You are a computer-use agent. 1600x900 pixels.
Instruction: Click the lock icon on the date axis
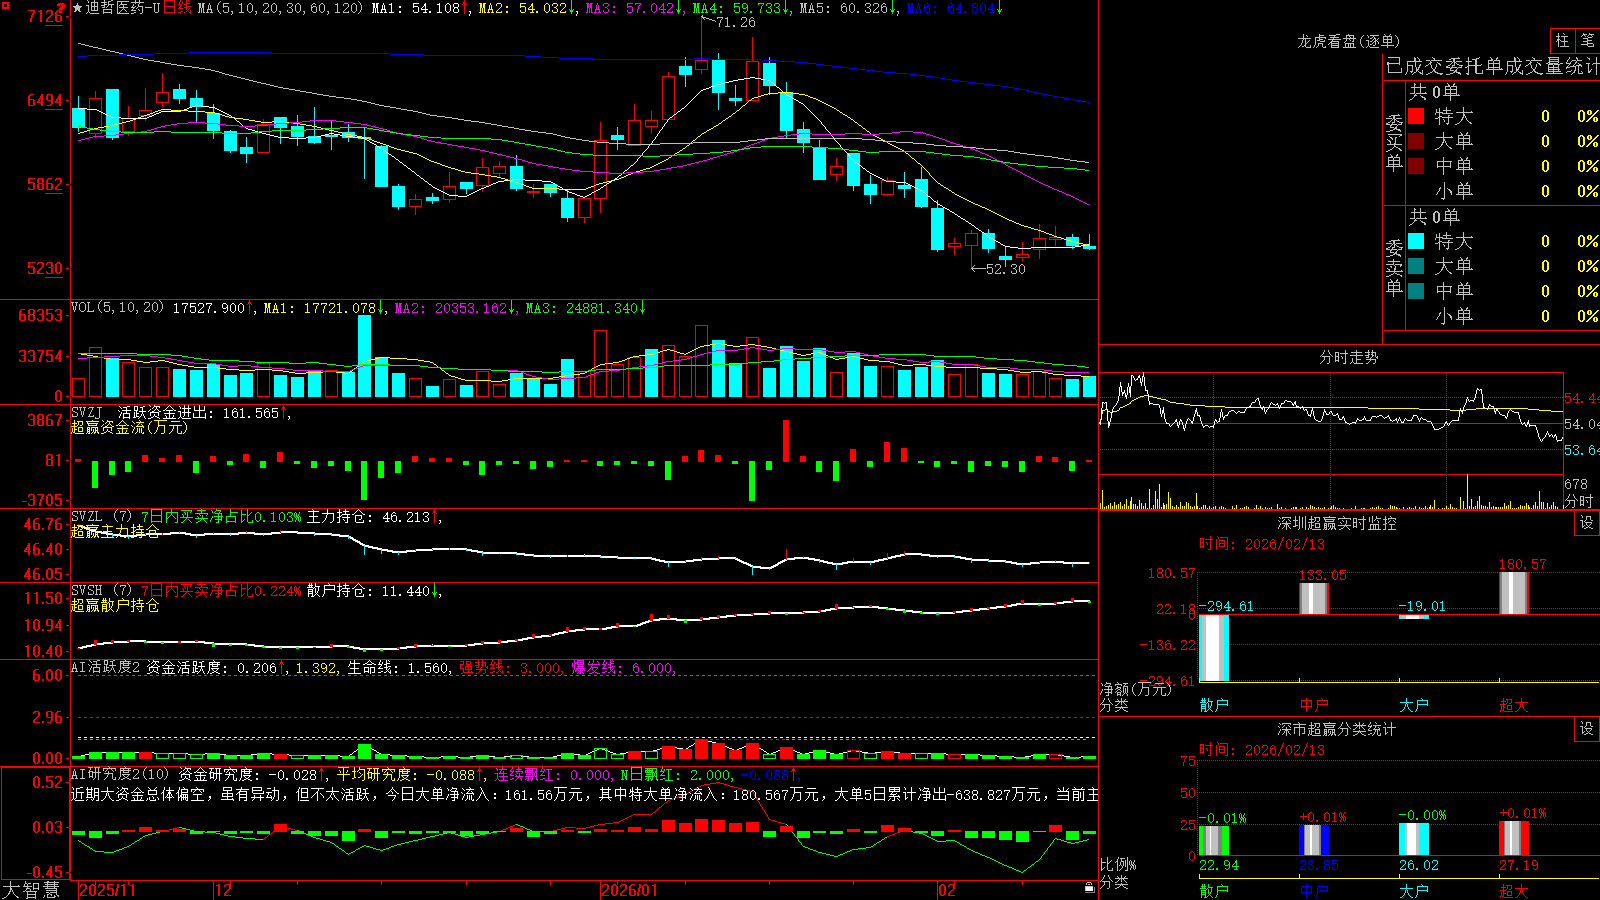[1089, 888]
